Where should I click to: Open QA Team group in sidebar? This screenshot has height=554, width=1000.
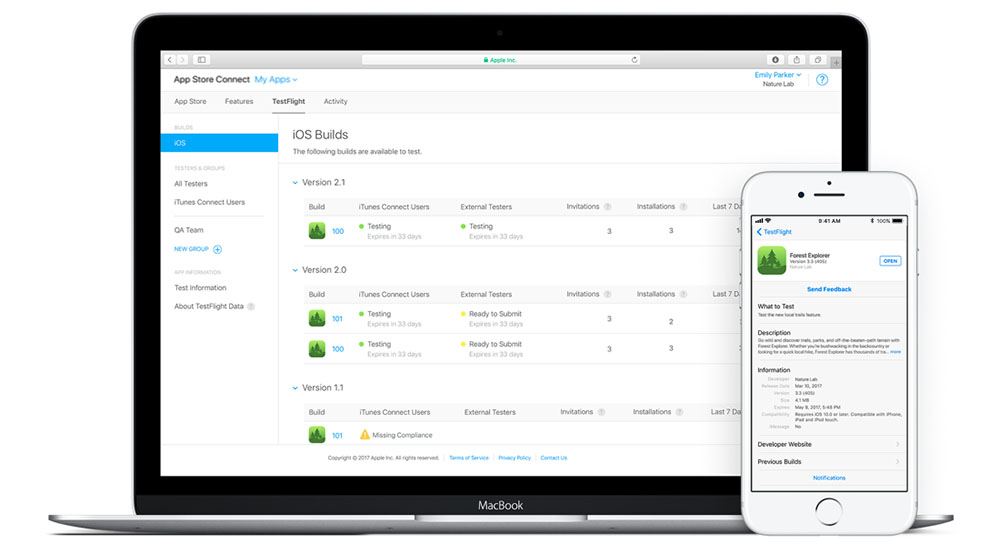coord(189,230)
